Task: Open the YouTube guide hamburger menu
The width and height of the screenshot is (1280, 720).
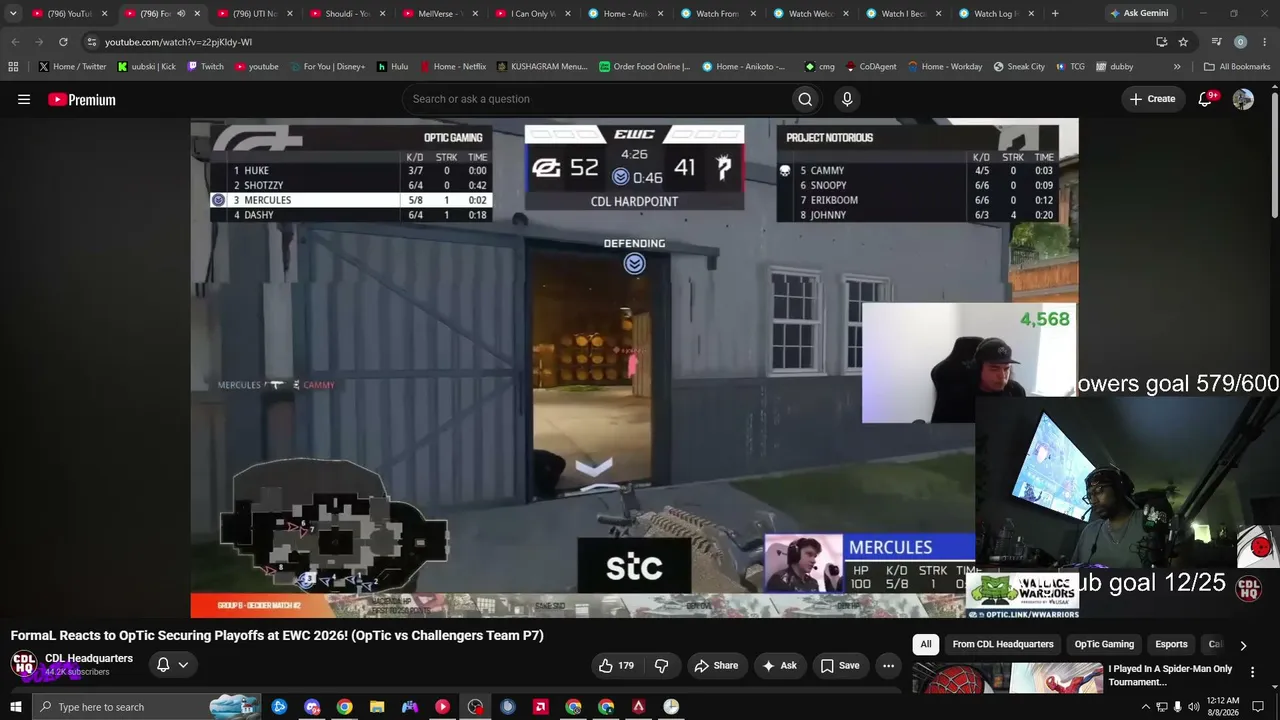Action: point(24,99)
